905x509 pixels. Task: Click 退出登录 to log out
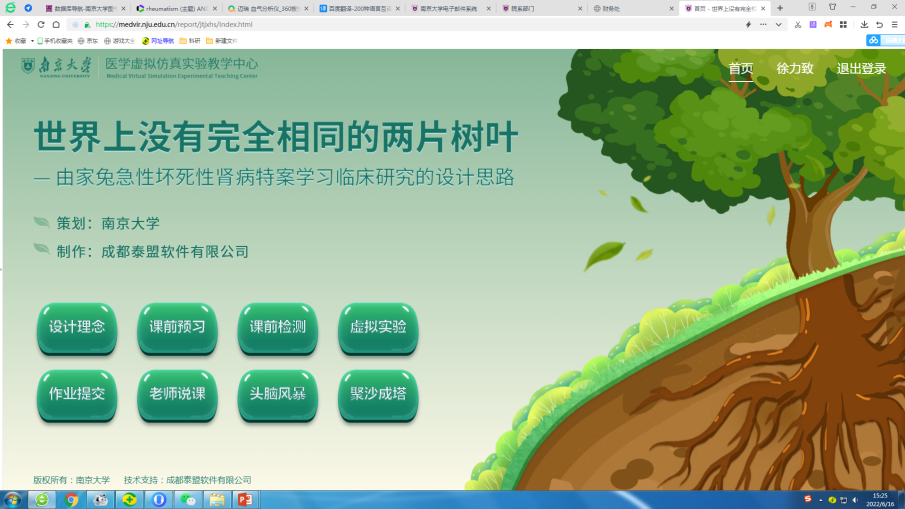[x=861, y=69]
